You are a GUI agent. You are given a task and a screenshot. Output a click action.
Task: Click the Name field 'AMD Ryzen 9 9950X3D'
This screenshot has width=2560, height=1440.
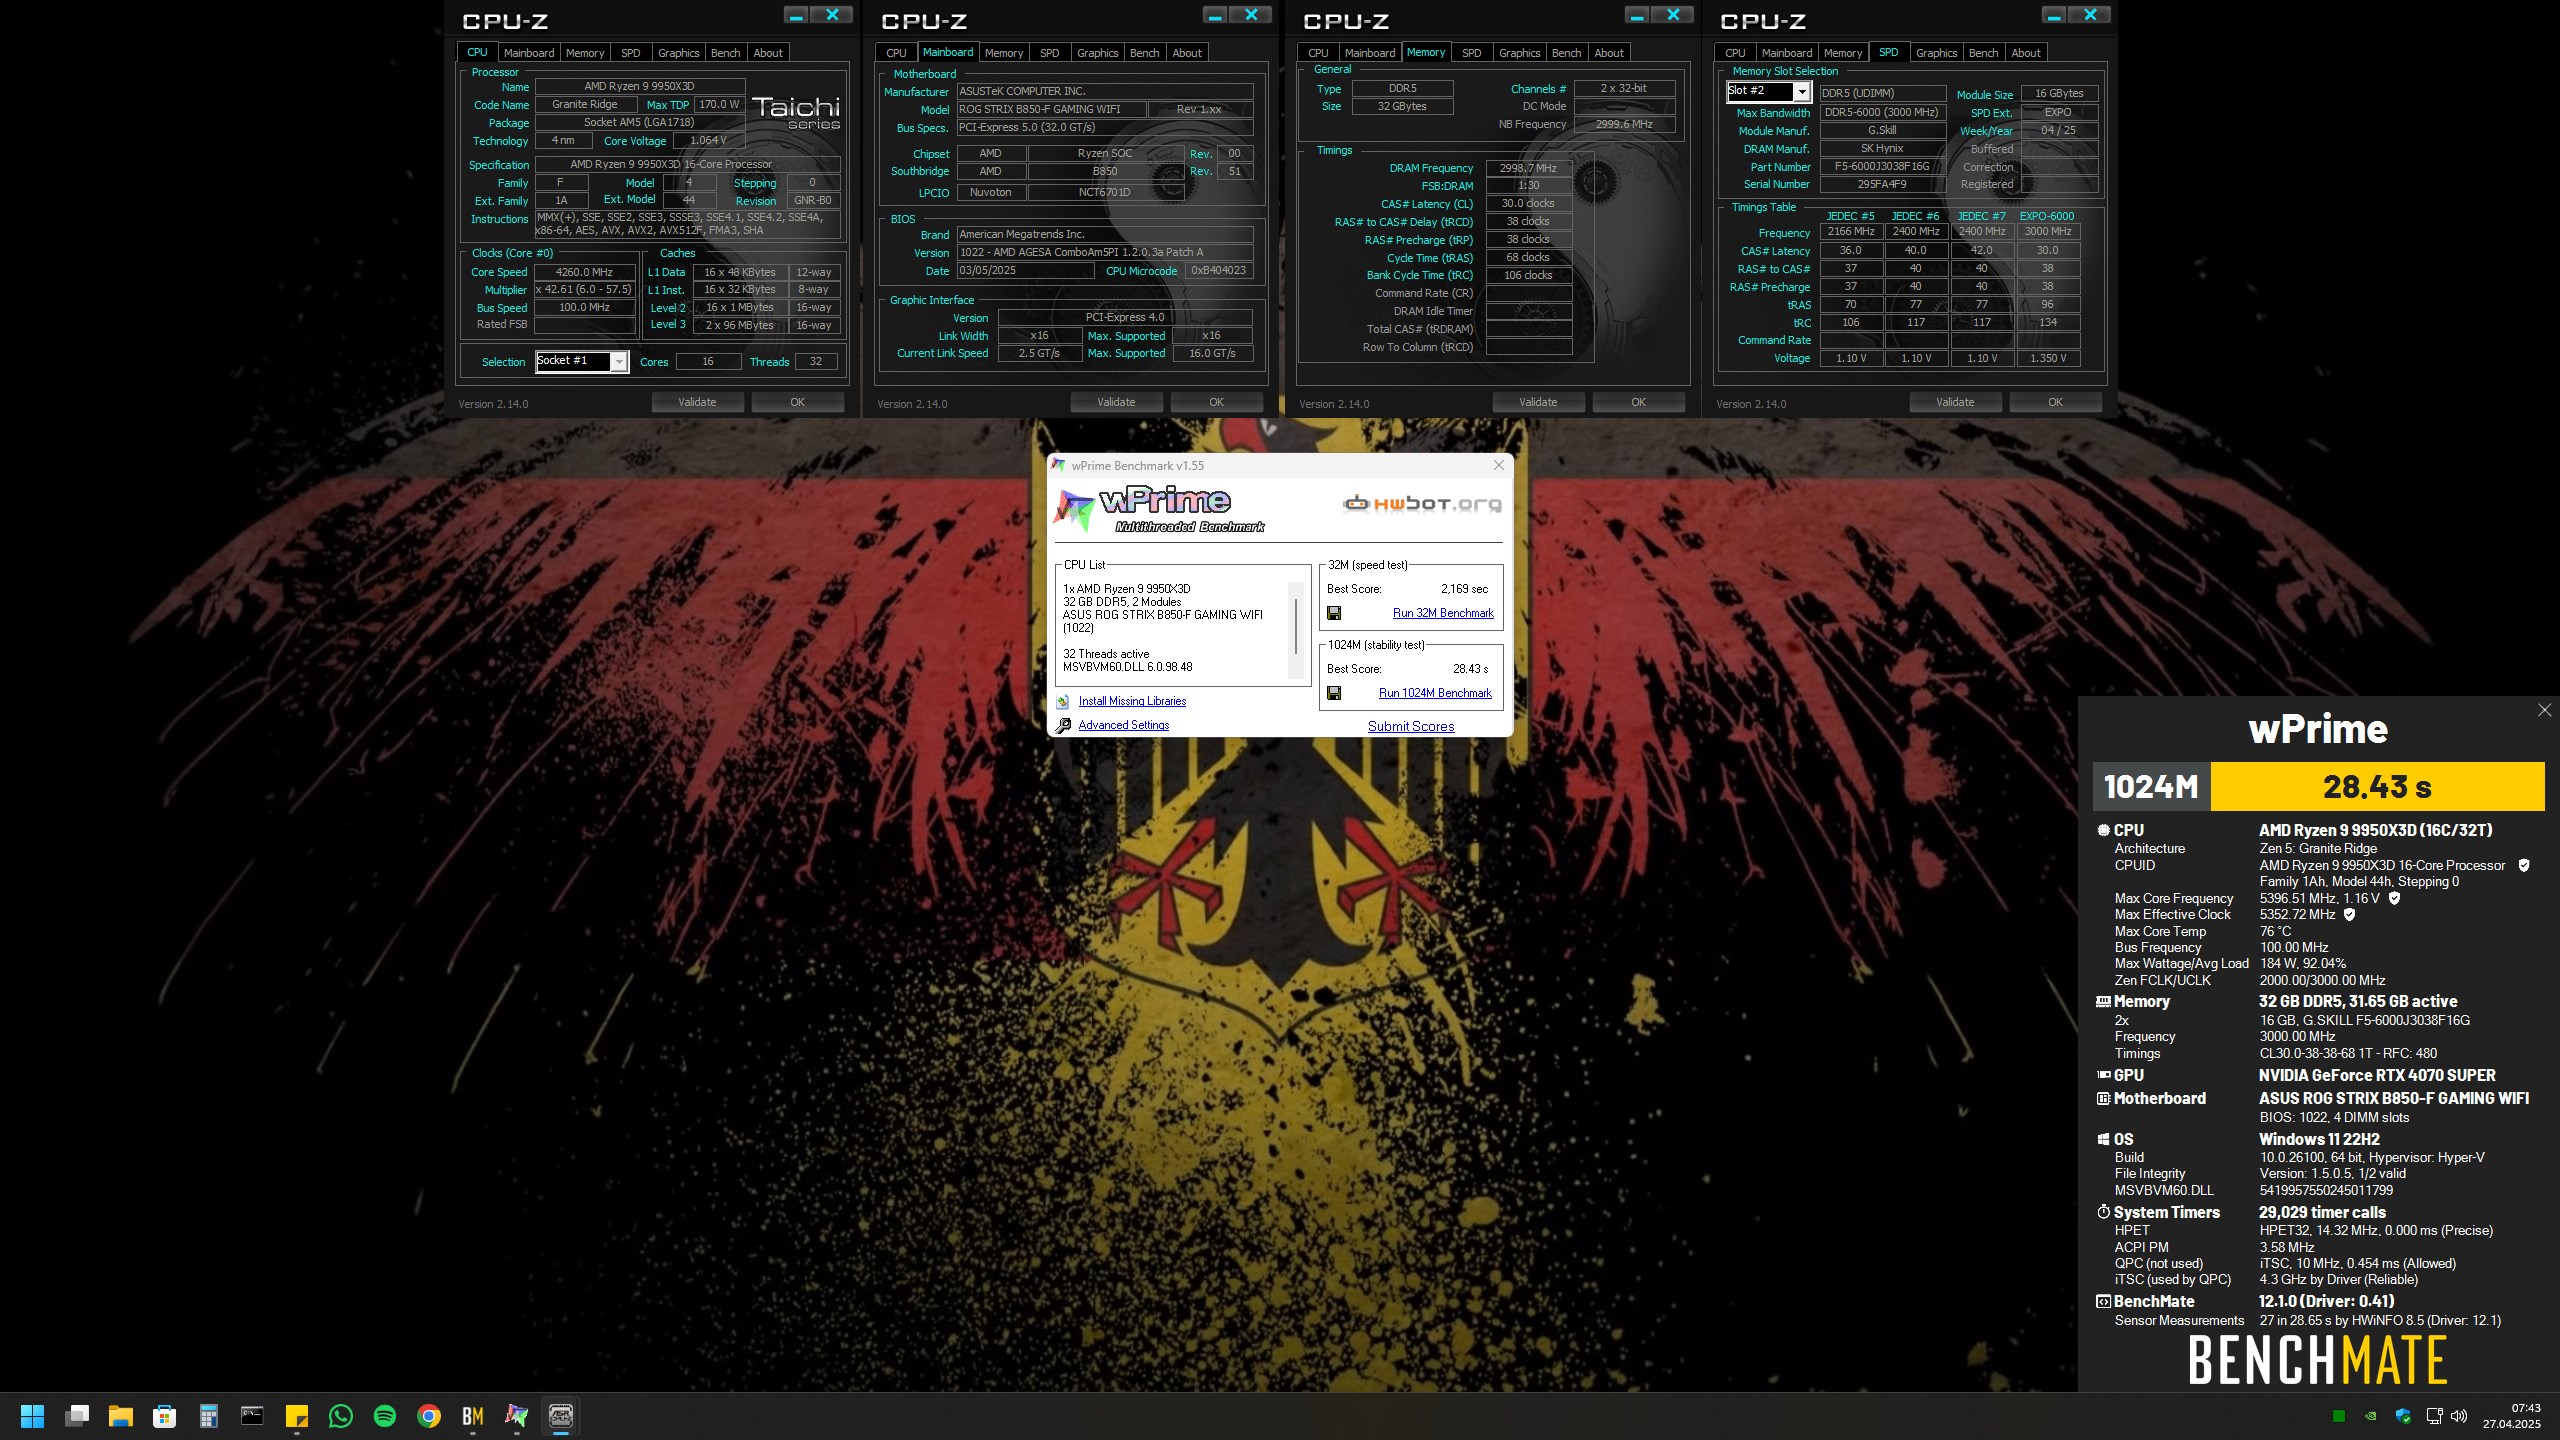pyautogui.click(x=639, y=86)
